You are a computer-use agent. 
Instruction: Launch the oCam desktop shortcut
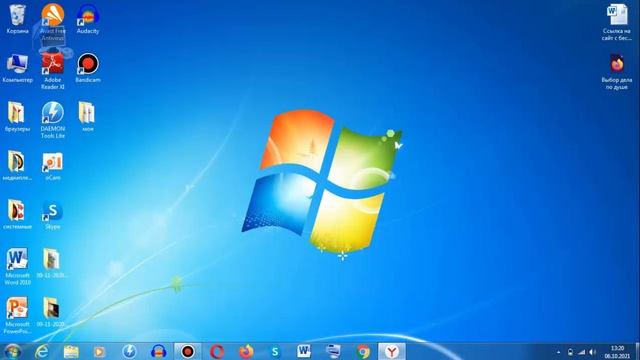(x=53, y=166)
